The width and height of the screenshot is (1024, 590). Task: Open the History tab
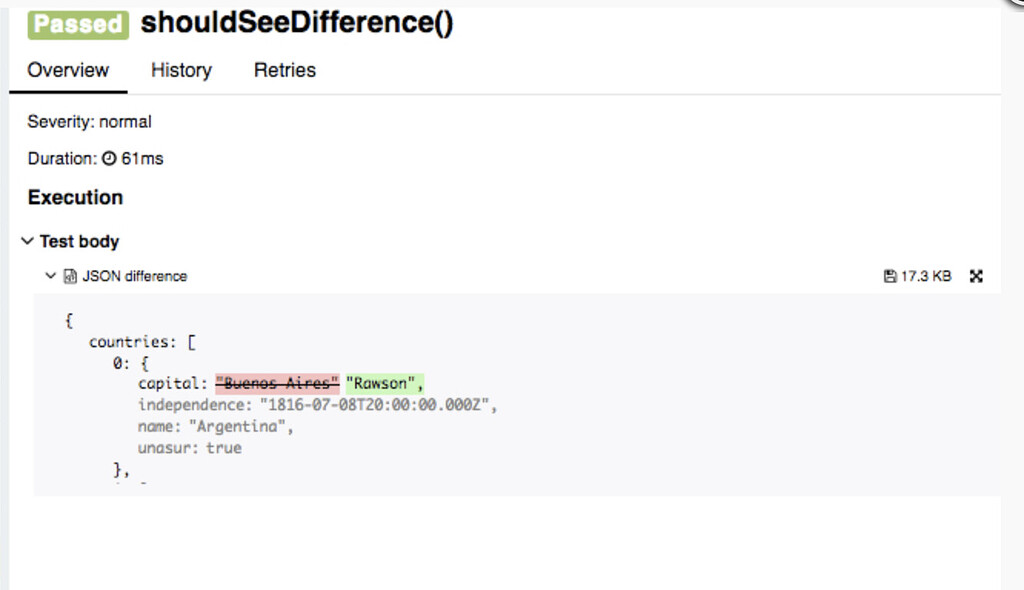coord(181,70)
